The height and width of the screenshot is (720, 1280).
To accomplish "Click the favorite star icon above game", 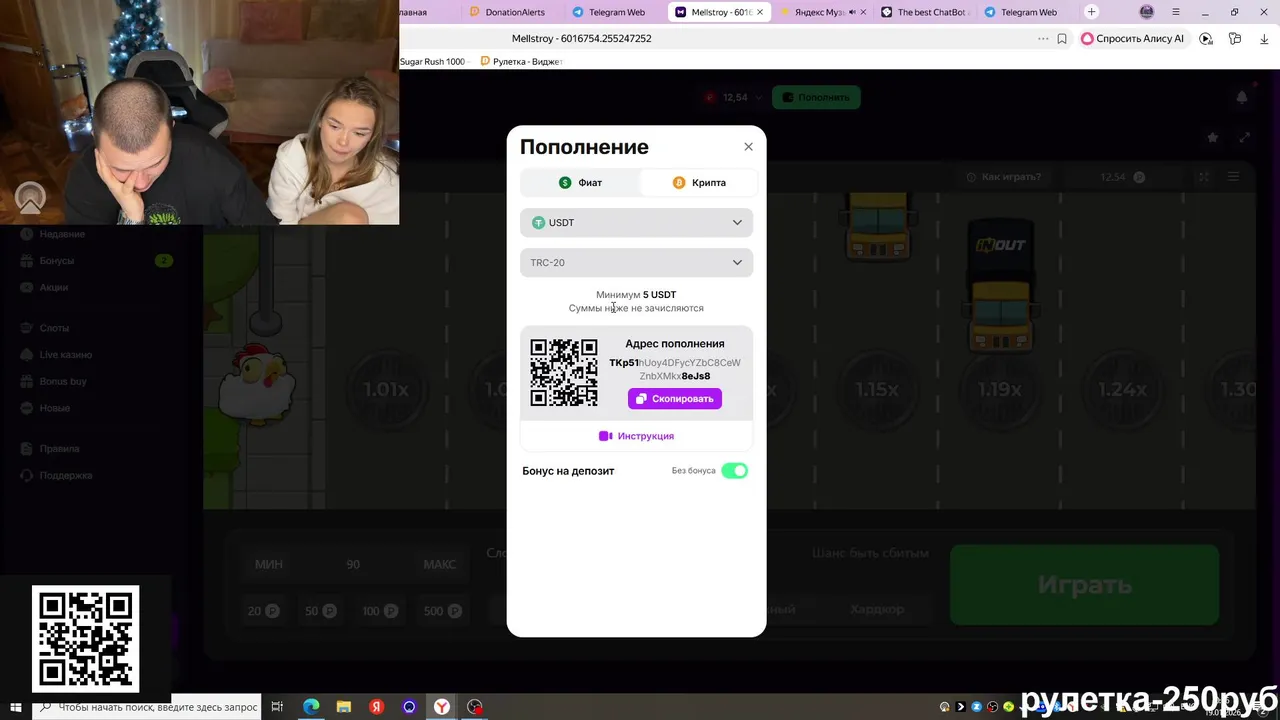I will (x=1213, y=138).
